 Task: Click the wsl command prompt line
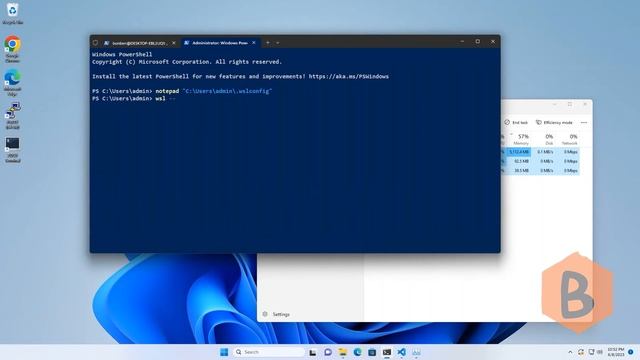coord(134,98)
